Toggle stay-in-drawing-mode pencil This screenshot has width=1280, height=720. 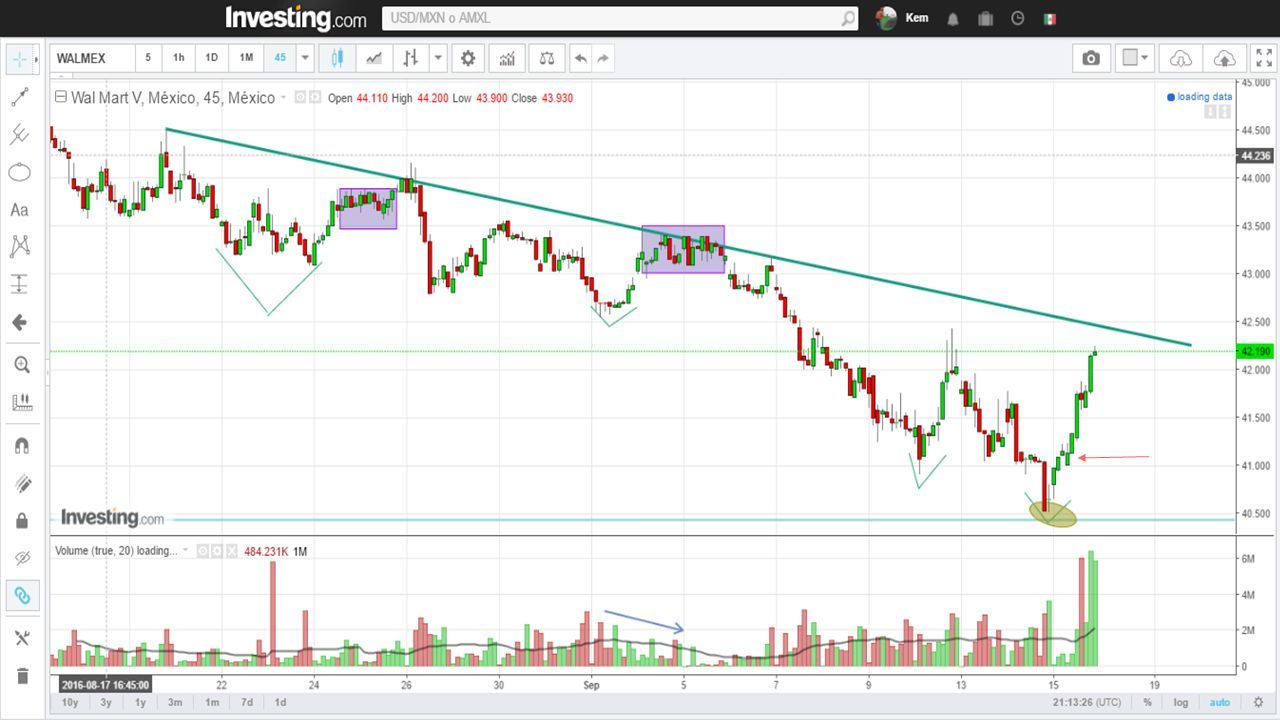[x=21, y=483]
